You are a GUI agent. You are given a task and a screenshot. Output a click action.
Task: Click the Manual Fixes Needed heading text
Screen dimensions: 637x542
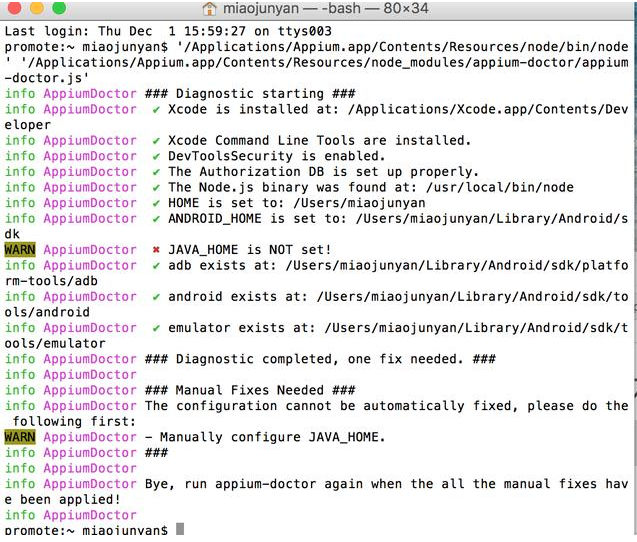click(250, 390)
